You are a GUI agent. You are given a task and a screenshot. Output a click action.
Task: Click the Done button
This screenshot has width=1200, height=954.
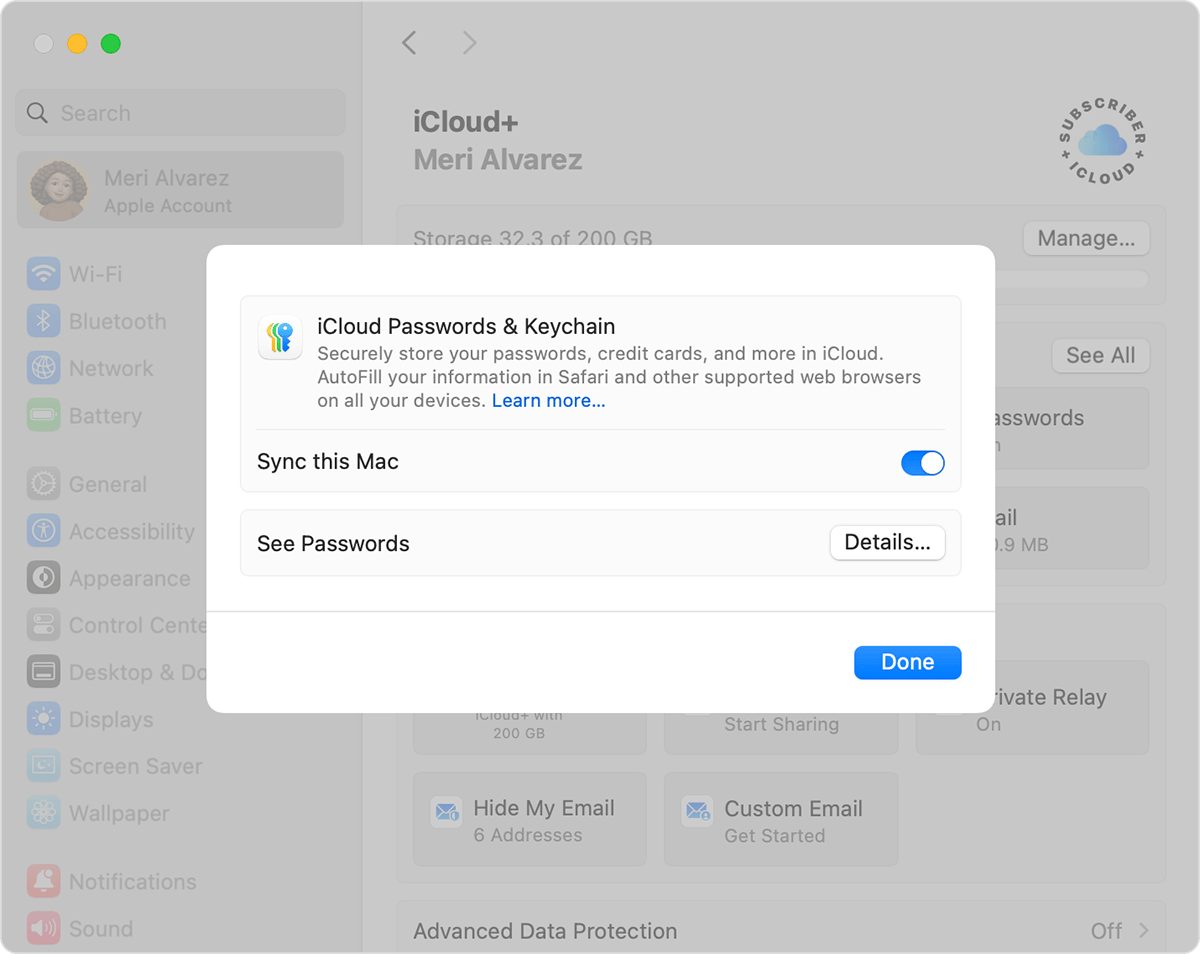pos(907,662)
